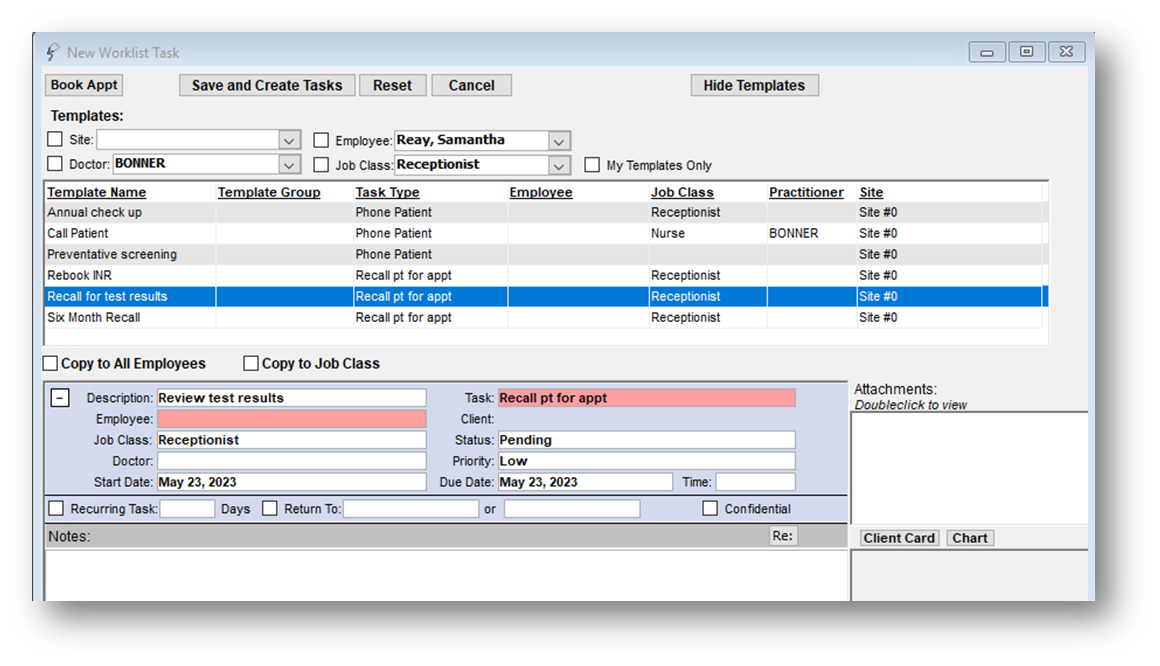This screenshot has width=1160, height=666.
Task: Click the Description field Review test results
Action: coord(291,398)
